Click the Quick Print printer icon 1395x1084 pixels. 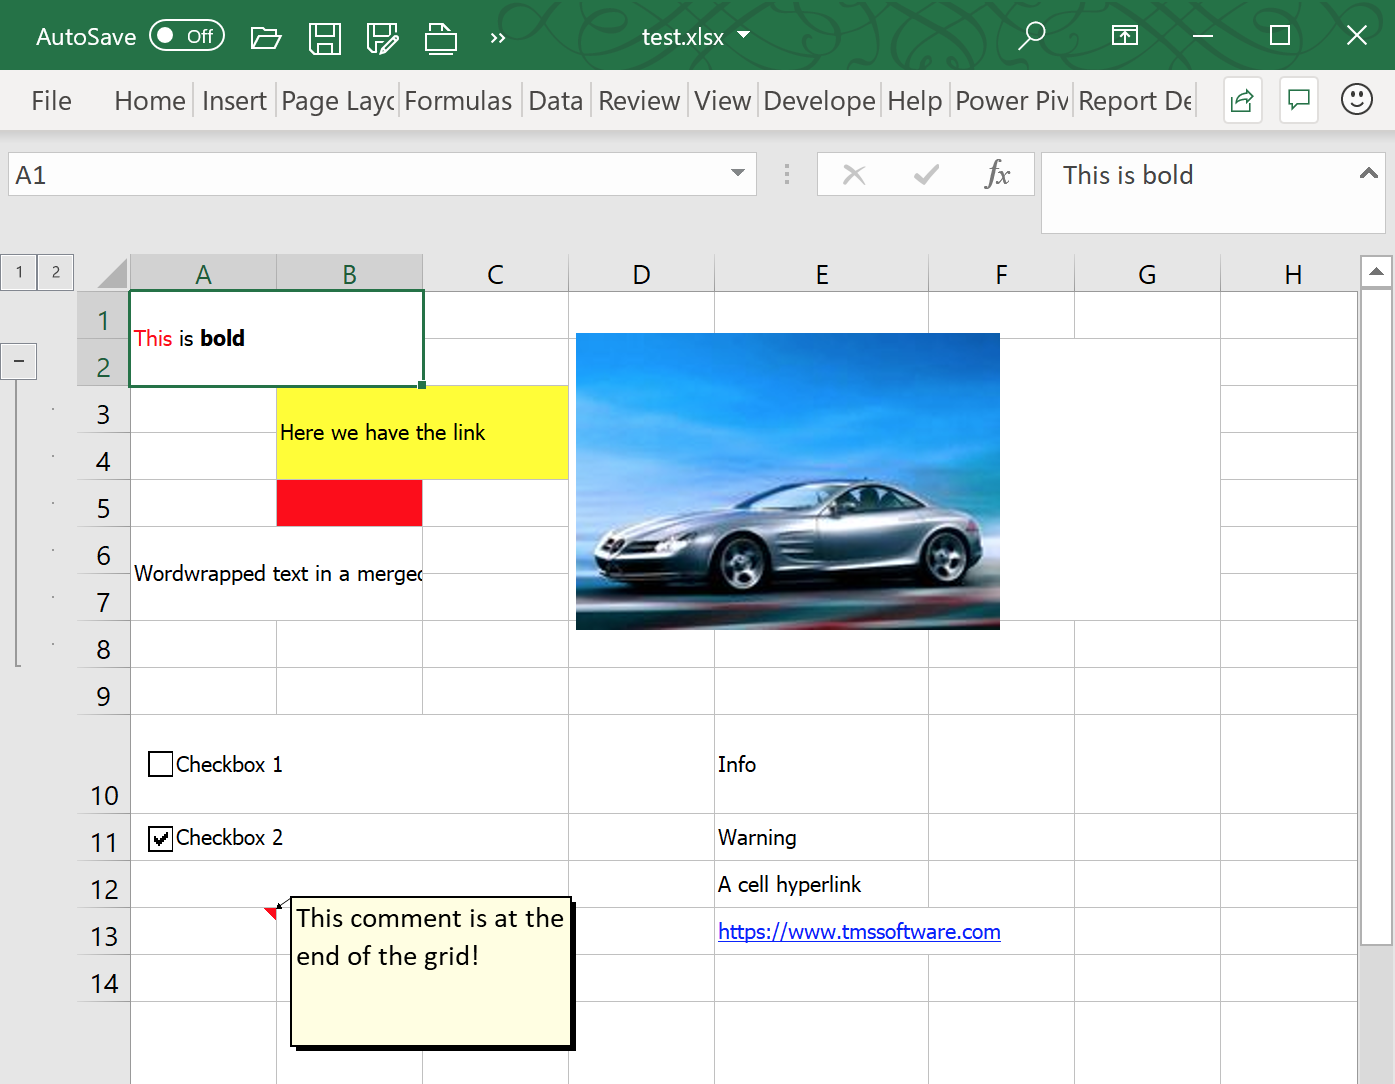440,38
